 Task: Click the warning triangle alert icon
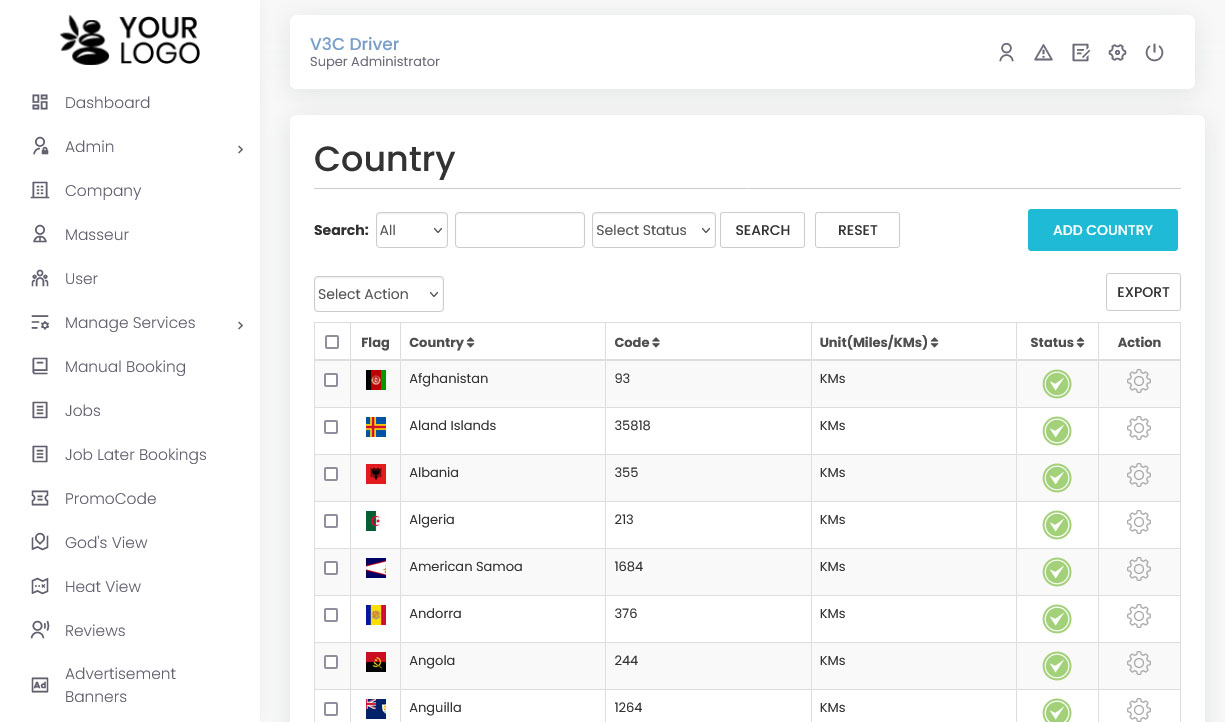click(x=1043, y=53)
